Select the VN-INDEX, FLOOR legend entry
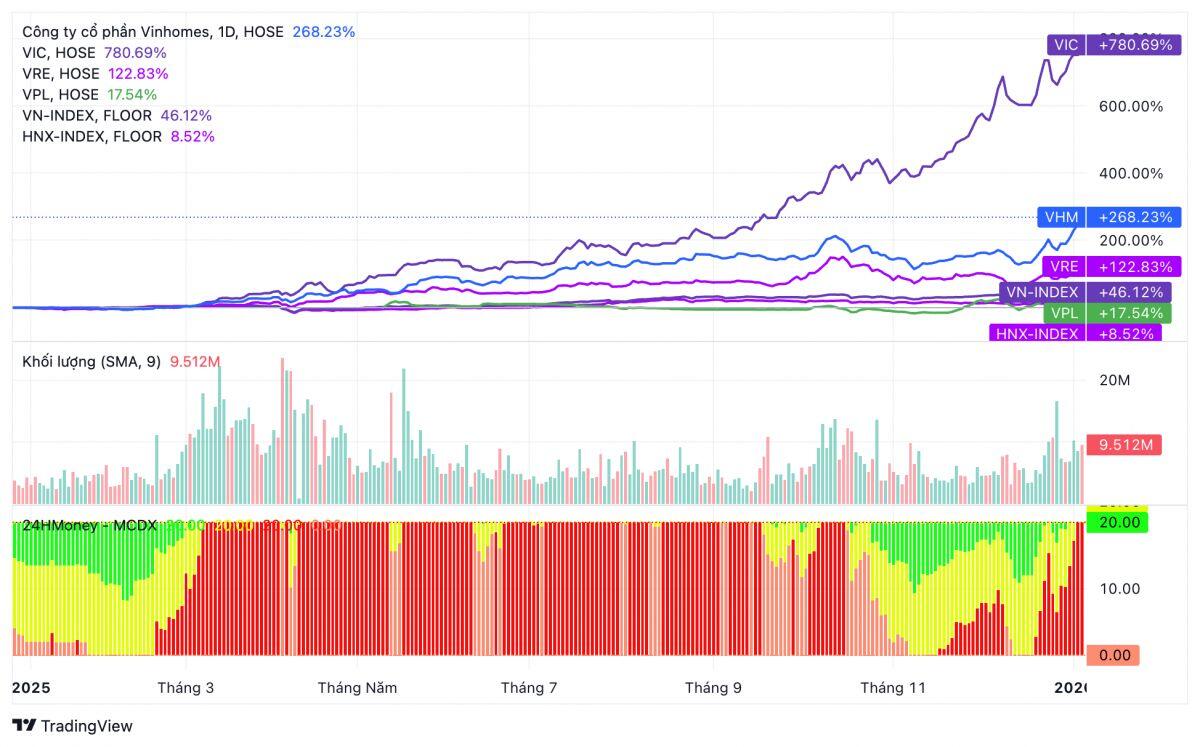1200x747 pixels. point(87,116)
